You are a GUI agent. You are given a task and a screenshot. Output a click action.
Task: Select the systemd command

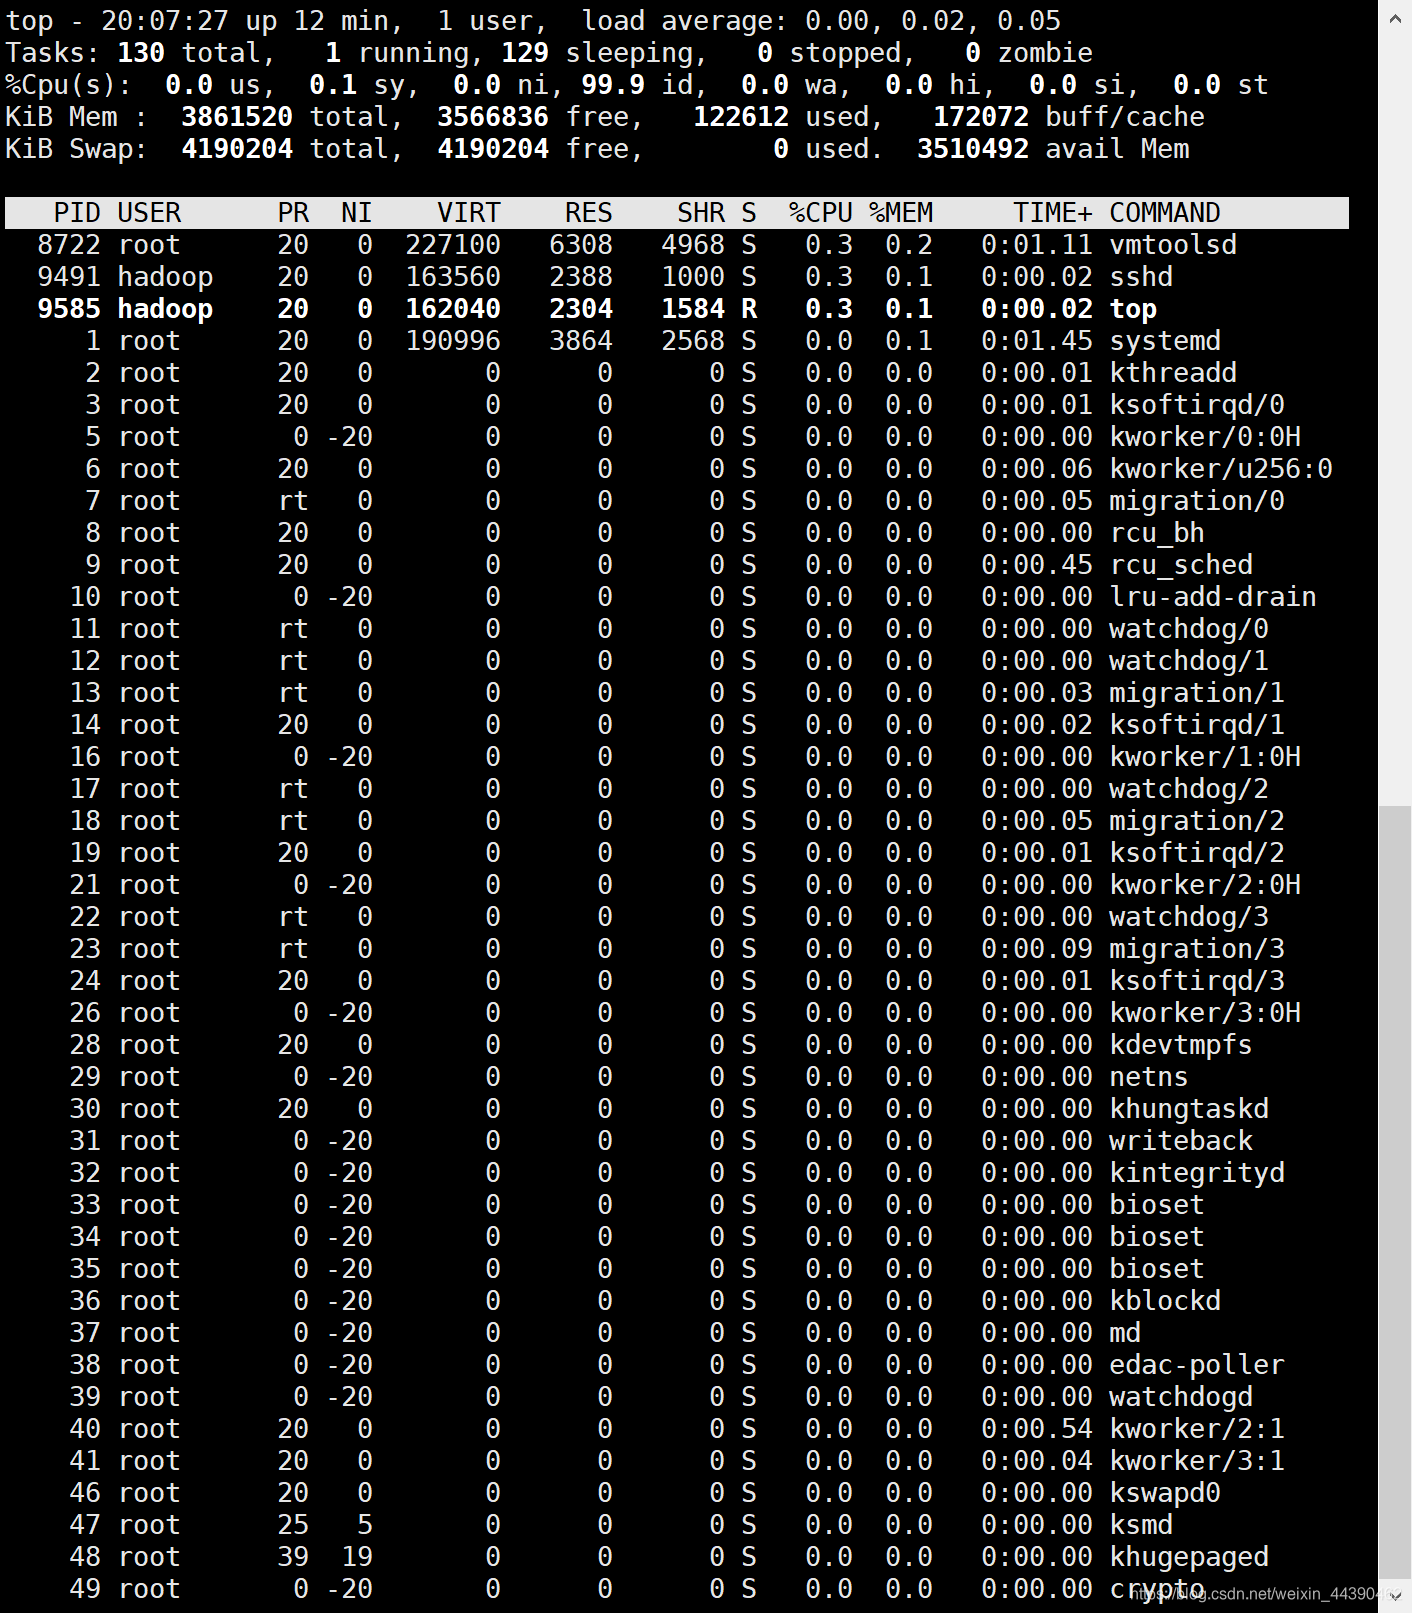pos(1165,341)
